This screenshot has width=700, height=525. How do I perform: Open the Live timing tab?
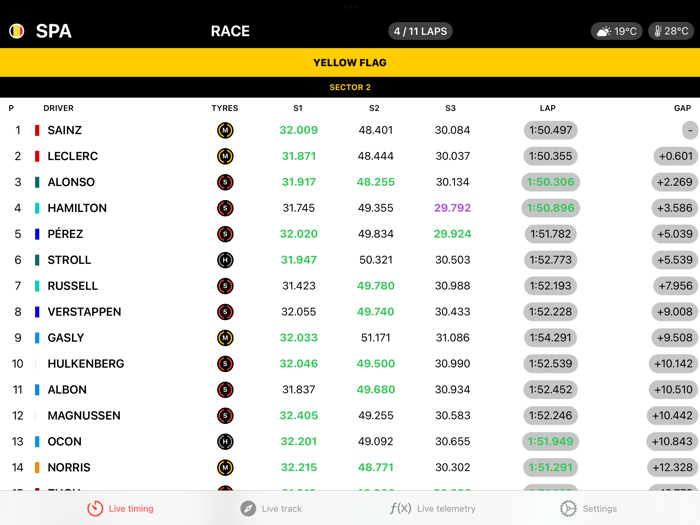[x=120, y=508]
